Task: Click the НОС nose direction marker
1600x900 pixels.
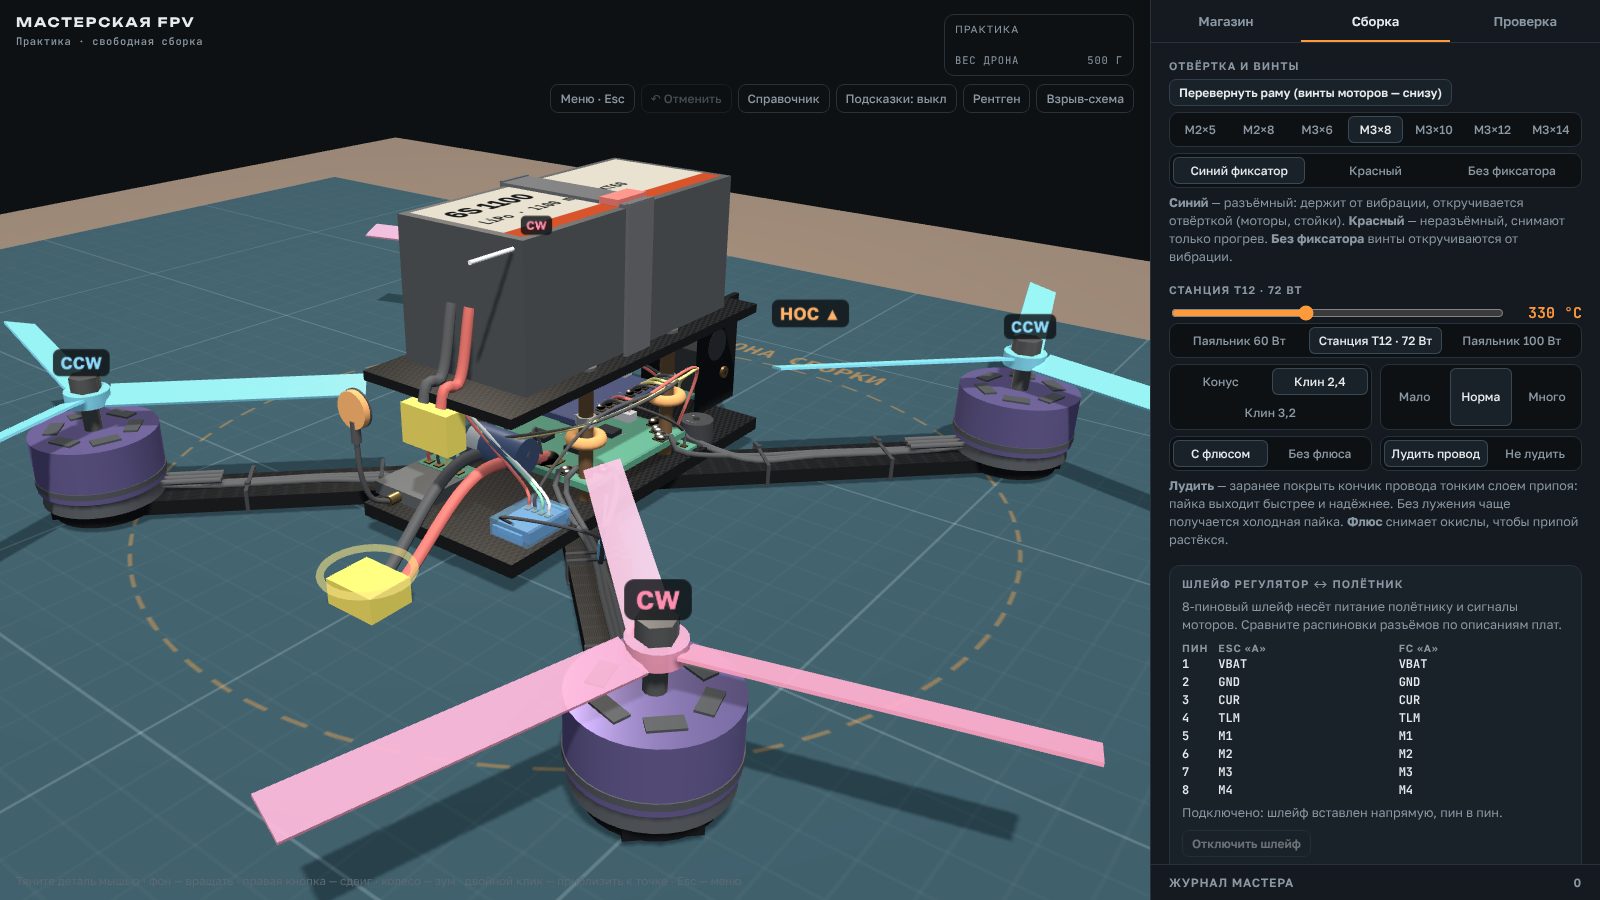Action: coord(809,314)
